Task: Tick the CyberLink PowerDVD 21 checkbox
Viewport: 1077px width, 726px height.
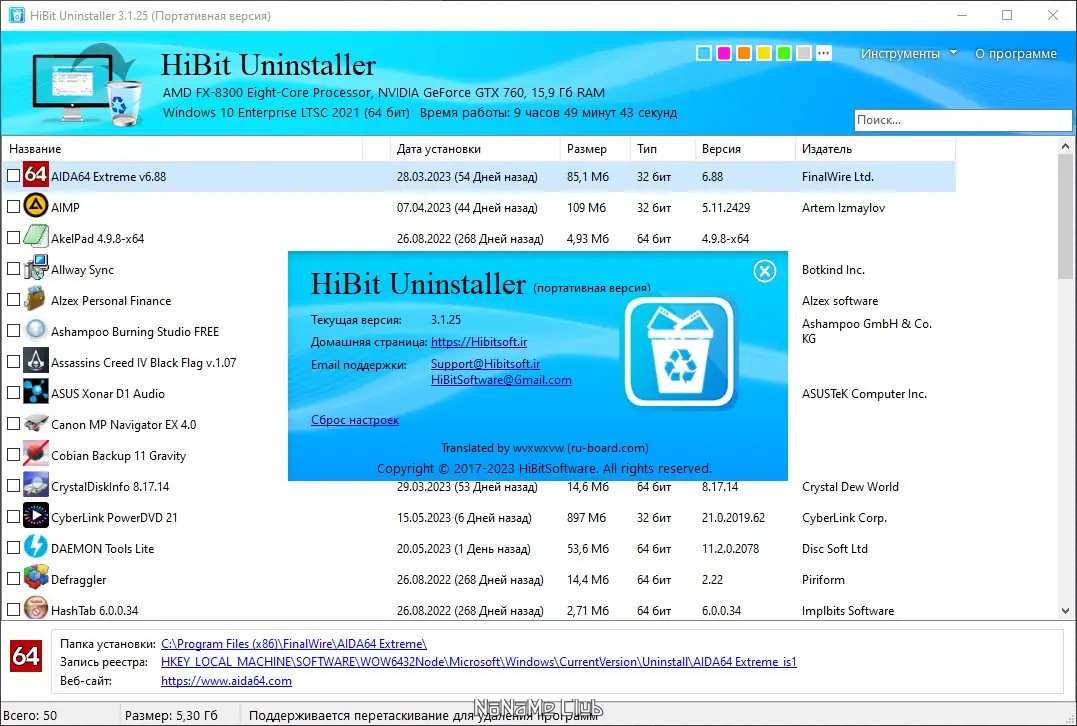Action: pos(13,517)
